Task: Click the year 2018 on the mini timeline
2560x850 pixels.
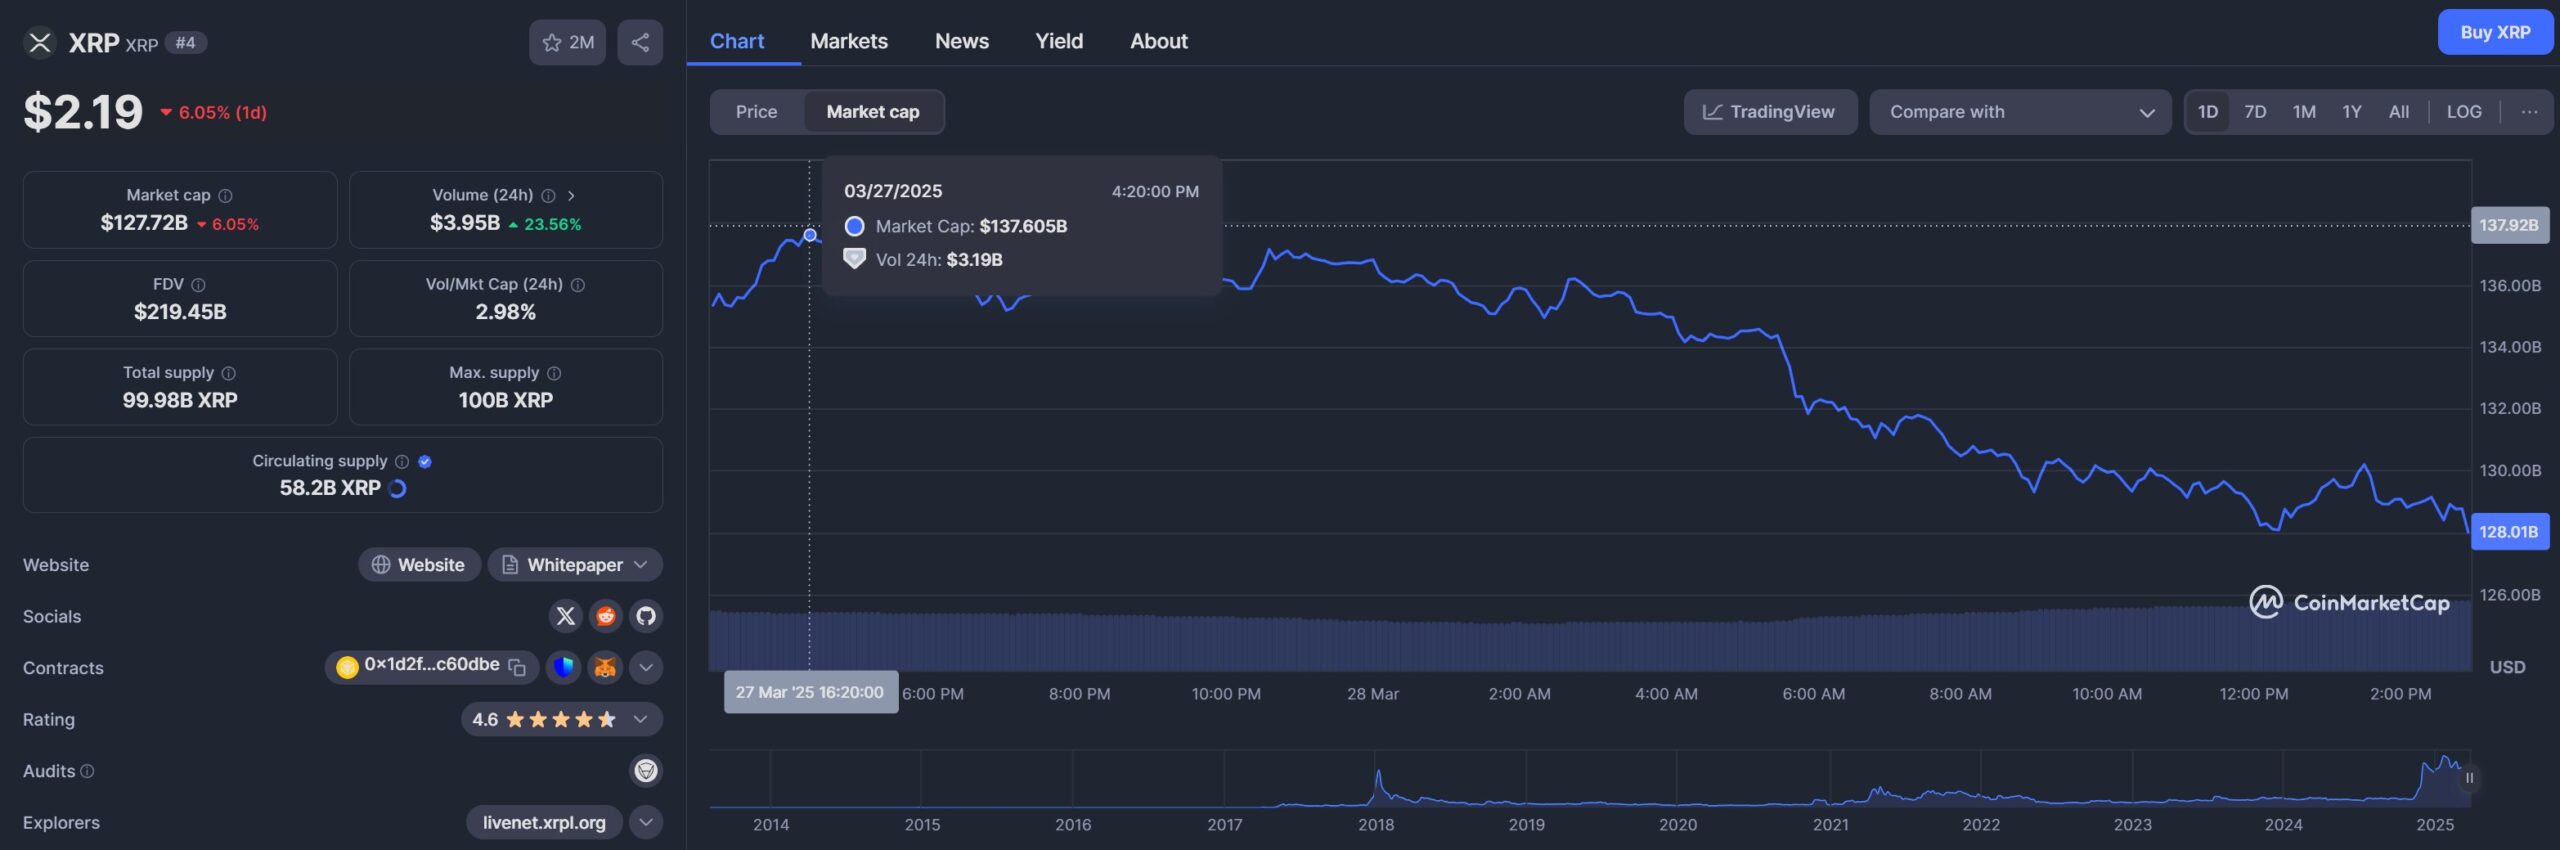Action: point(1376,825)
